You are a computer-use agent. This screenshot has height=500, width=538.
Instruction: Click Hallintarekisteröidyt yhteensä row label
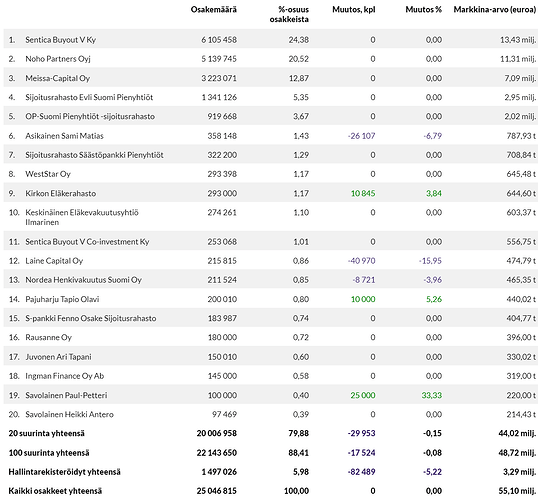pos(65,472)
